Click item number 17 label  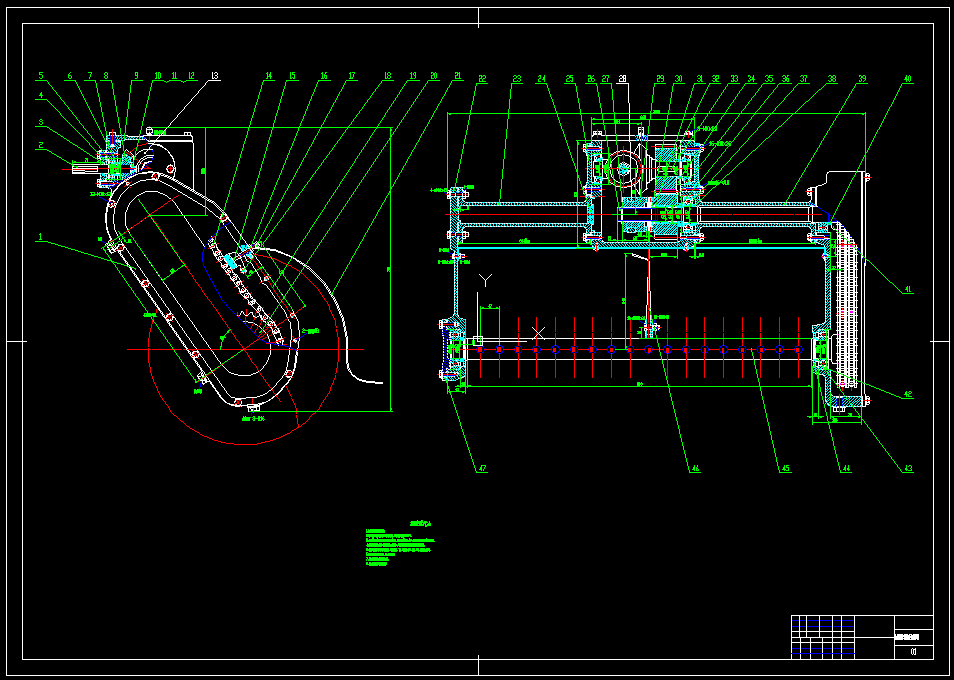[x=352, y=76]
